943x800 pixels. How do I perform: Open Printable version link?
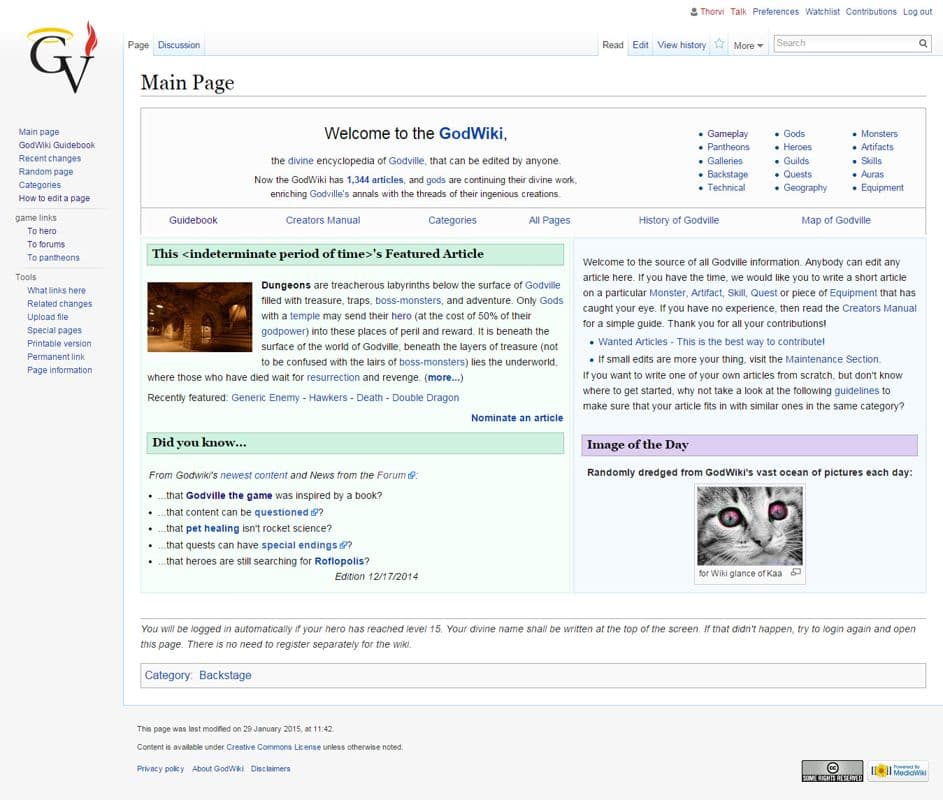click(x=59, y=343)
